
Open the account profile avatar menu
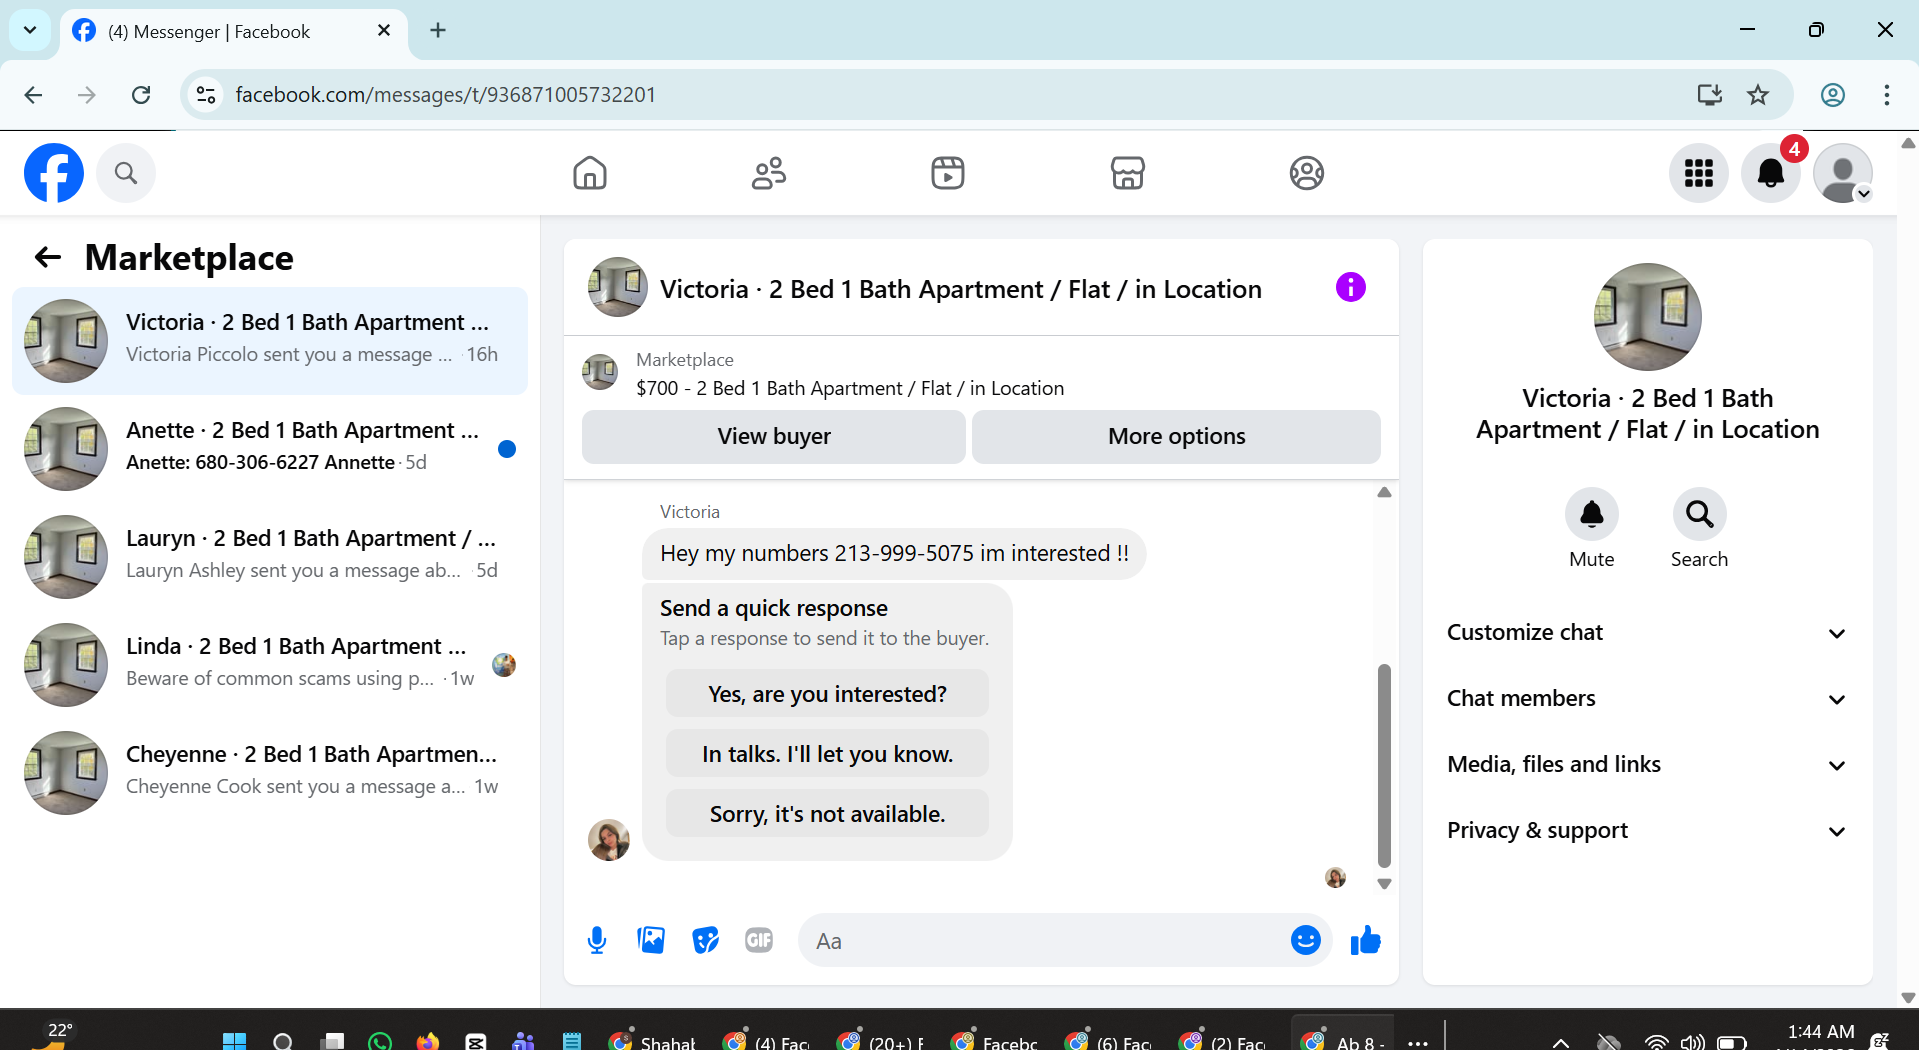click(1843, 173)
